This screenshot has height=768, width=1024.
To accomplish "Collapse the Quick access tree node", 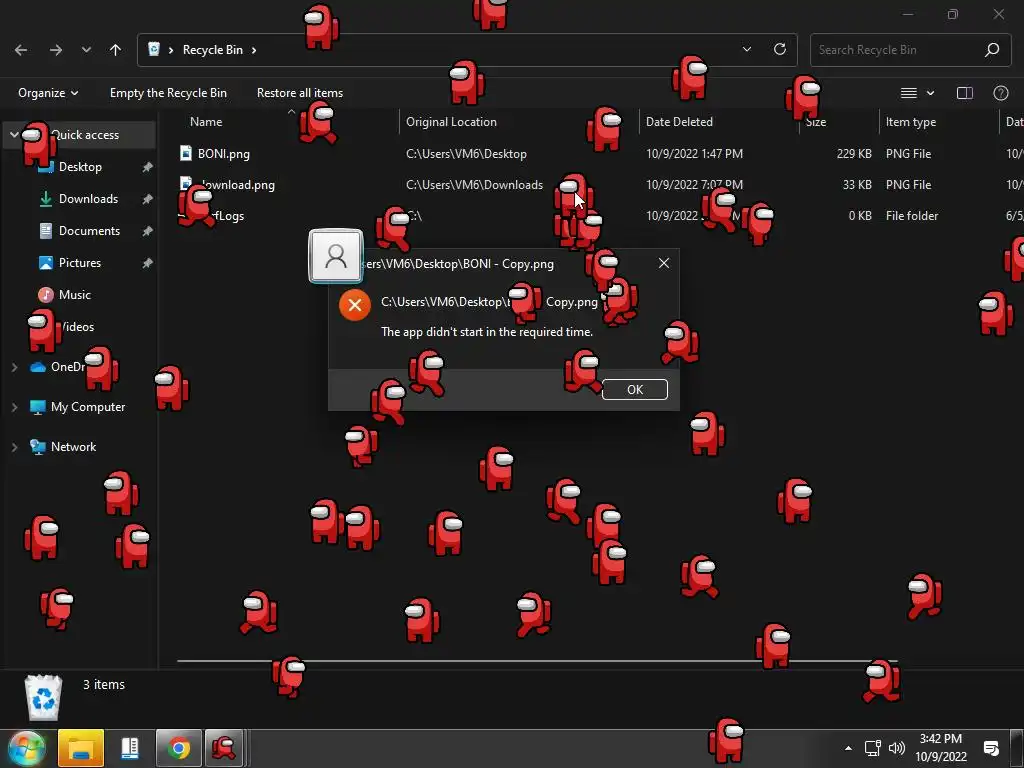I will [14, 135].
